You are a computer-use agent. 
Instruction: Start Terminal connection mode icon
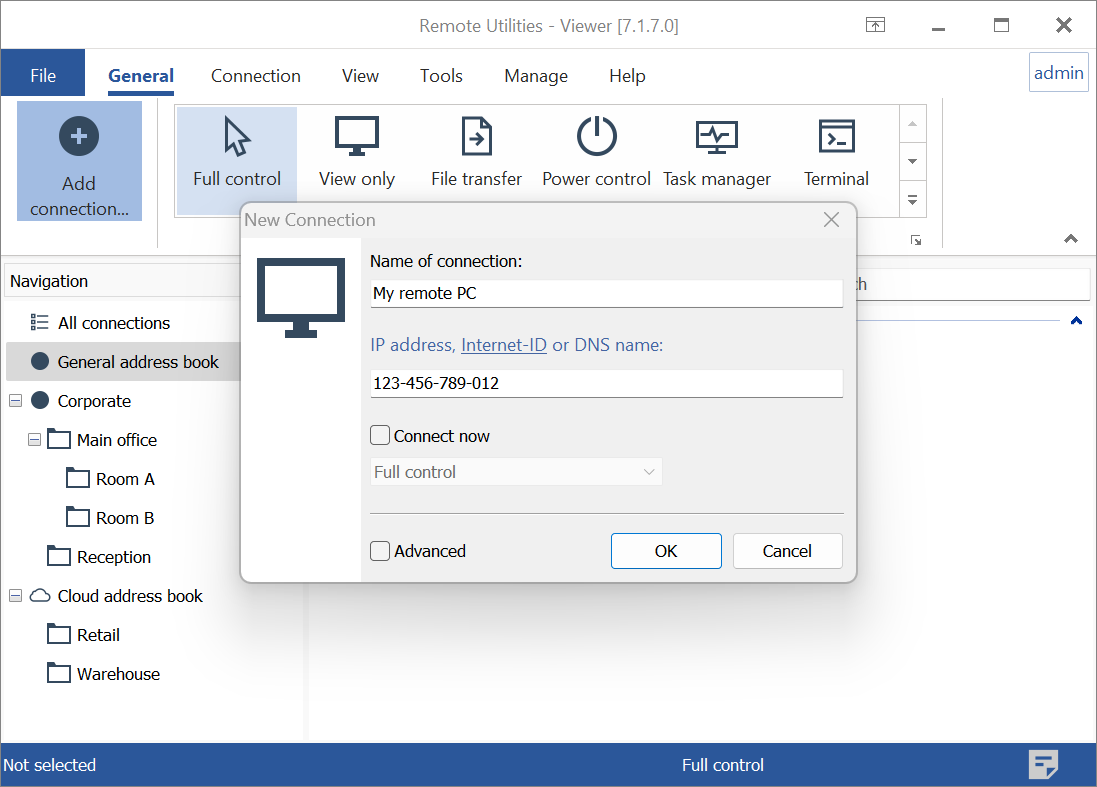tap(836, 137)
